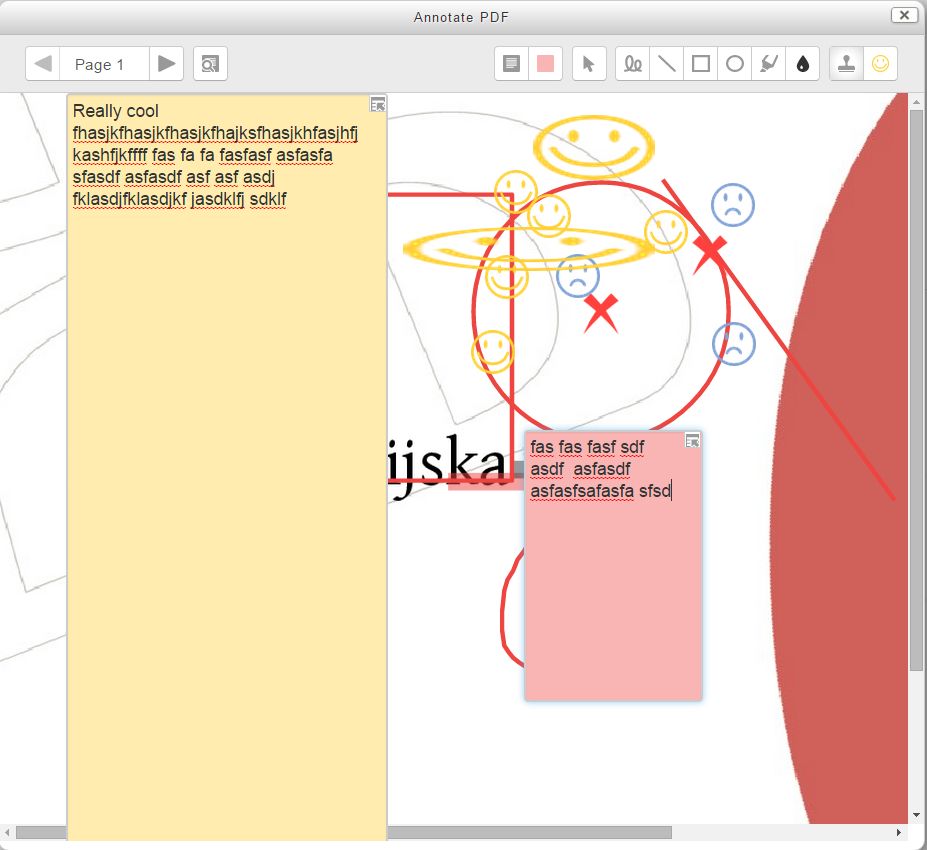This screenshot has width=927, height=850.
Task: Select the Comment tool
Action: [511, 64]
